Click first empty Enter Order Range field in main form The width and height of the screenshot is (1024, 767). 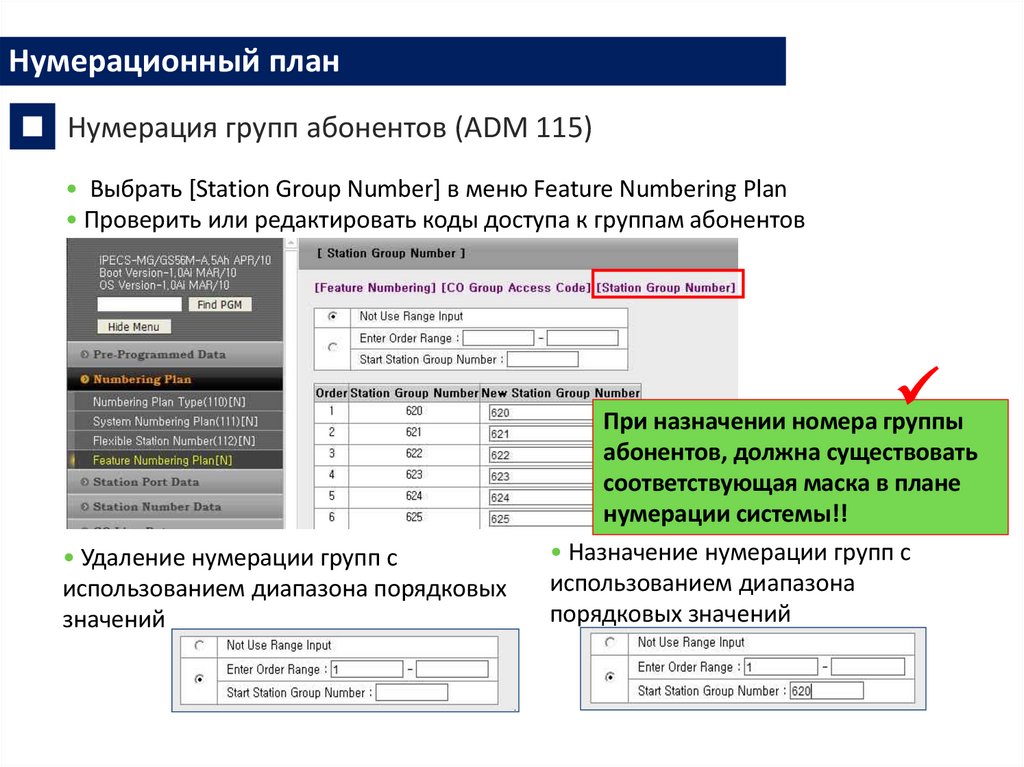498,338
